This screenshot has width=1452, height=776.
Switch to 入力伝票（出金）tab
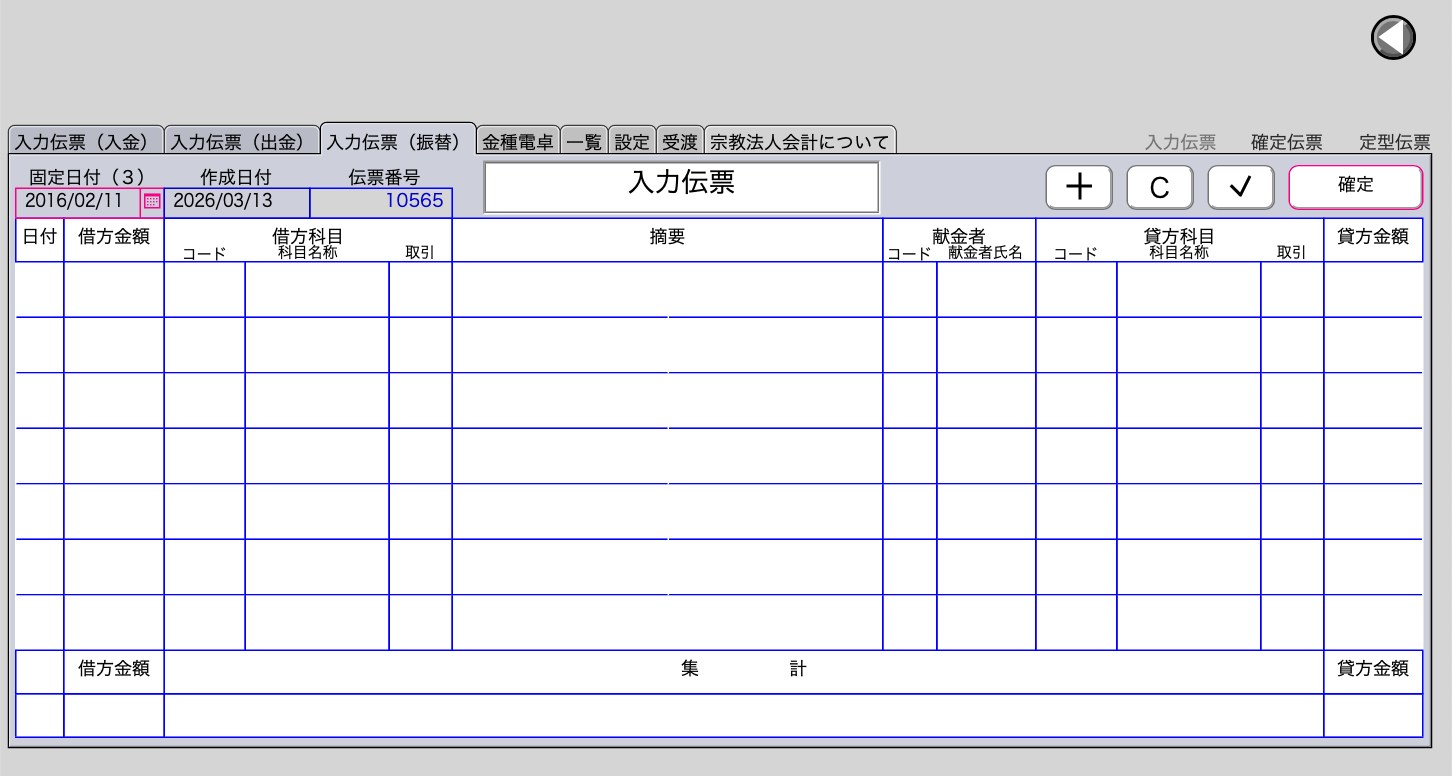(242, 142)
